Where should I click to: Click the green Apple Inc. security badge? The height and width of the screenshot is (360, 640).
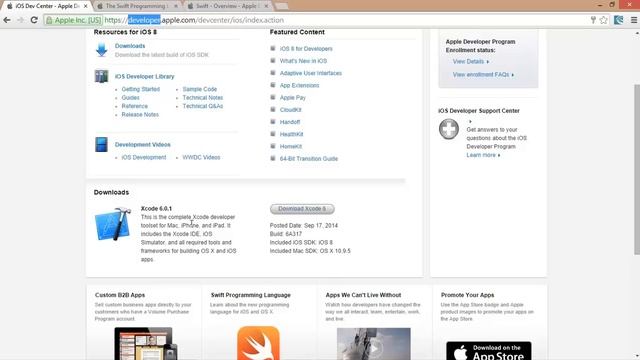pos(73,20)
